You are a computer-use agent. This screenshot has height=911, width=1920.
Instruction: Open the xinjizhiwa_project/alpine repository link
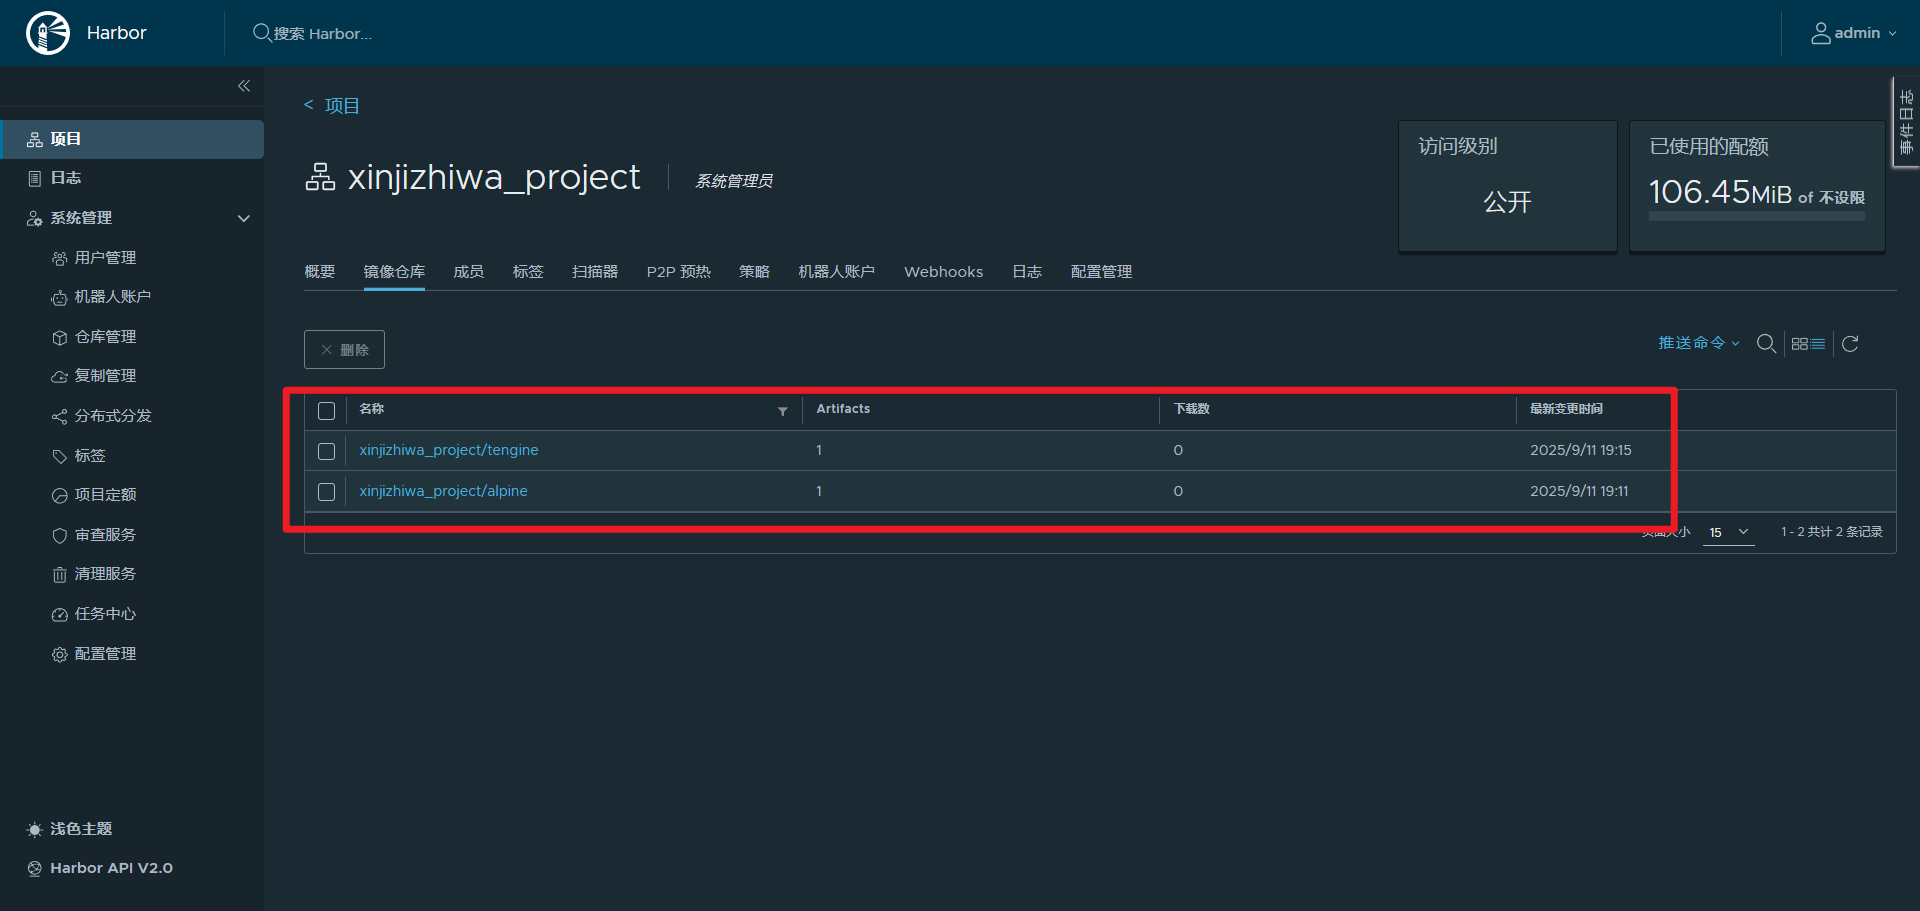[x=443, y=491]
